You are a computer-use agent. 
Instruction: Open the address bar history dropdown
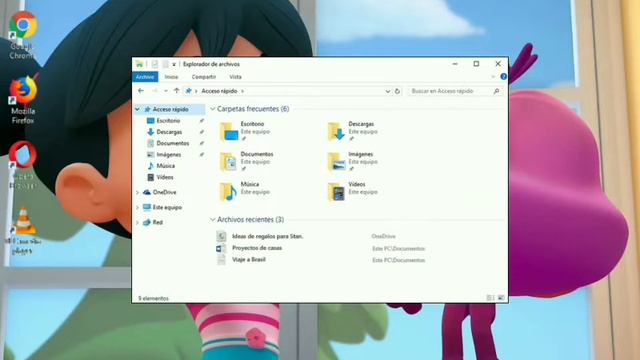pyautogui.click(x=388, y=91)
